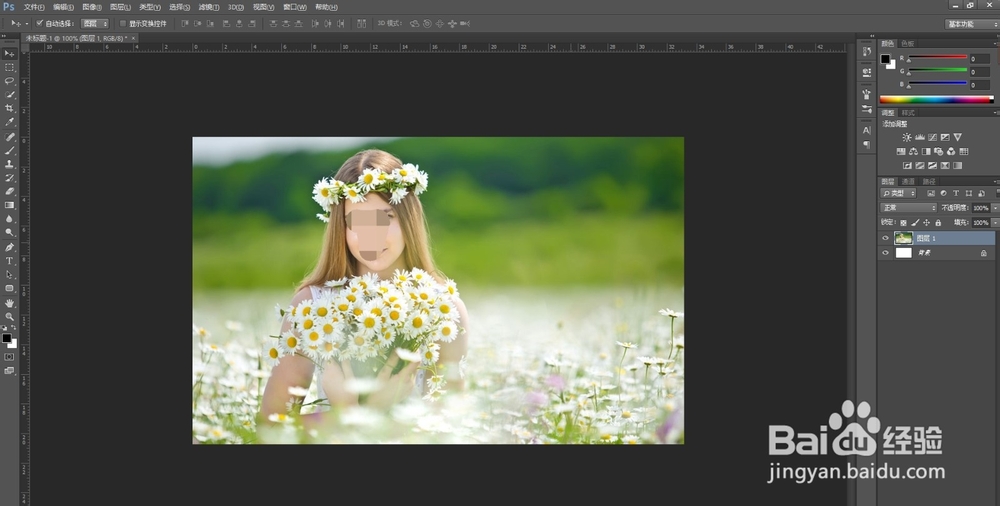Uncheck the 自动选择 checkbox
1000x506 pixels.
40,23
